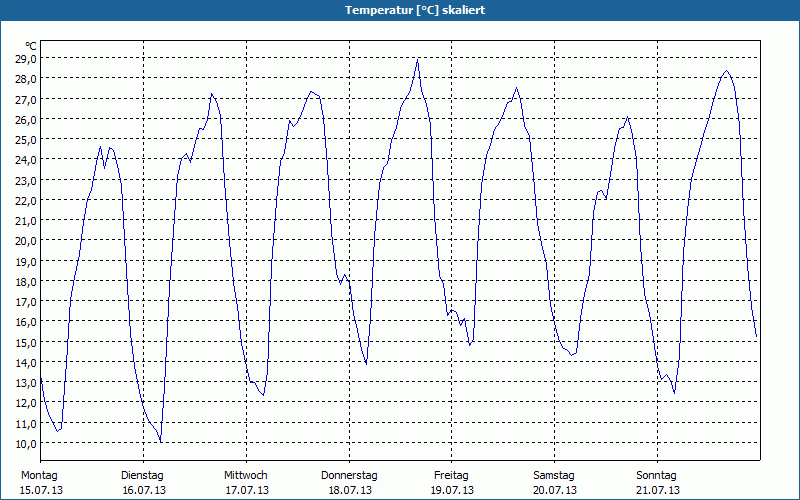Image resolution: width=800 pixels, height=500 pixels.
Task: Select the 10,0 axis label
Action: 26,443
